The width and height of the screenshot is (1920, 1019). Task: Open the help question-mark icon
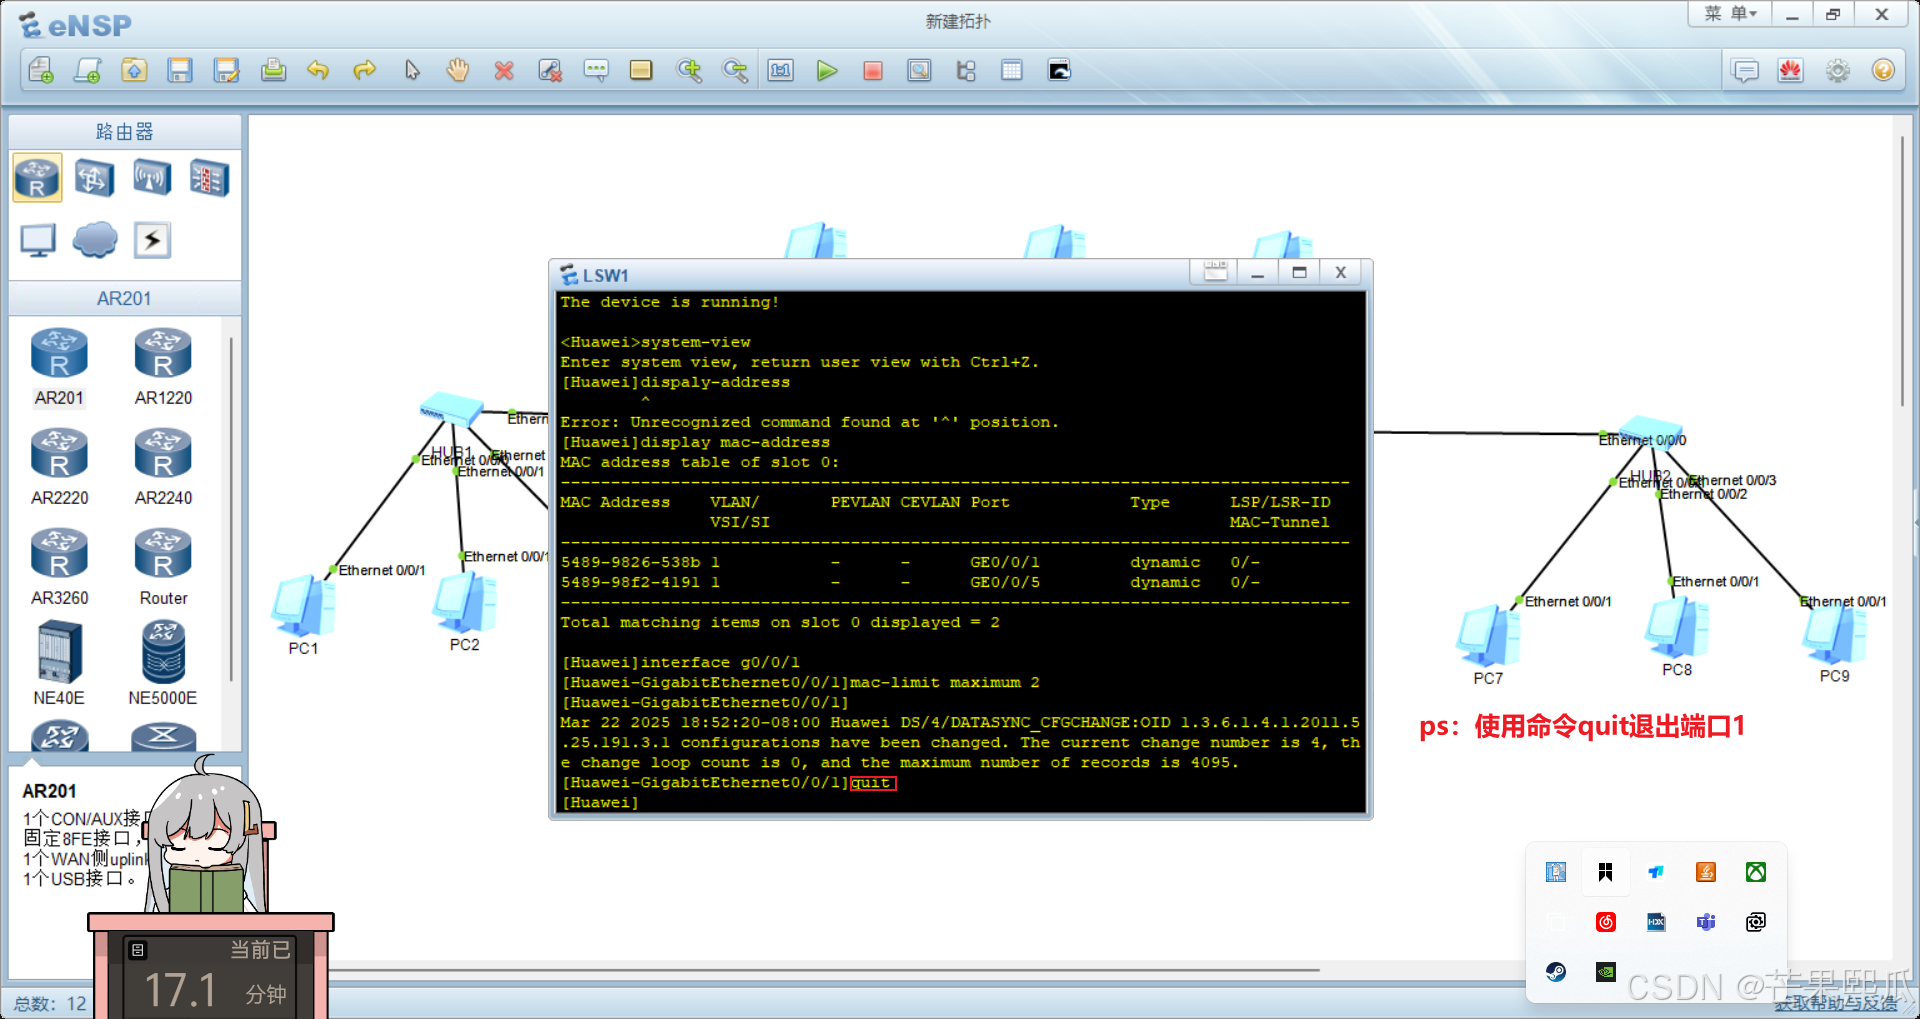click(1884, 71)
